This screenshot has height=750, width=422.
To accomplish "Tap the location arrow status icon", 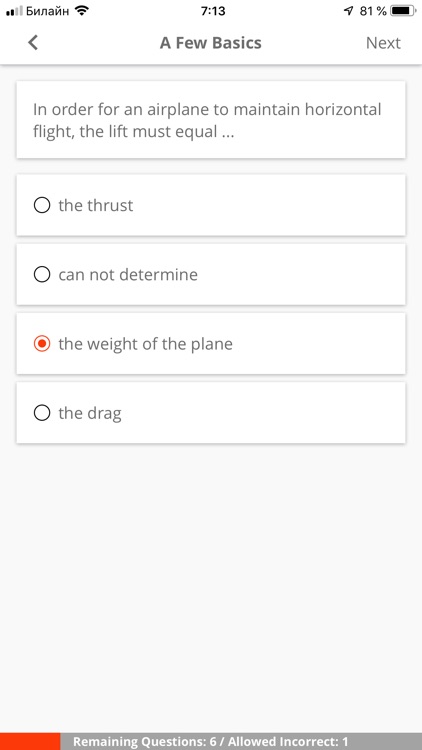I will [x=349, y=11].
